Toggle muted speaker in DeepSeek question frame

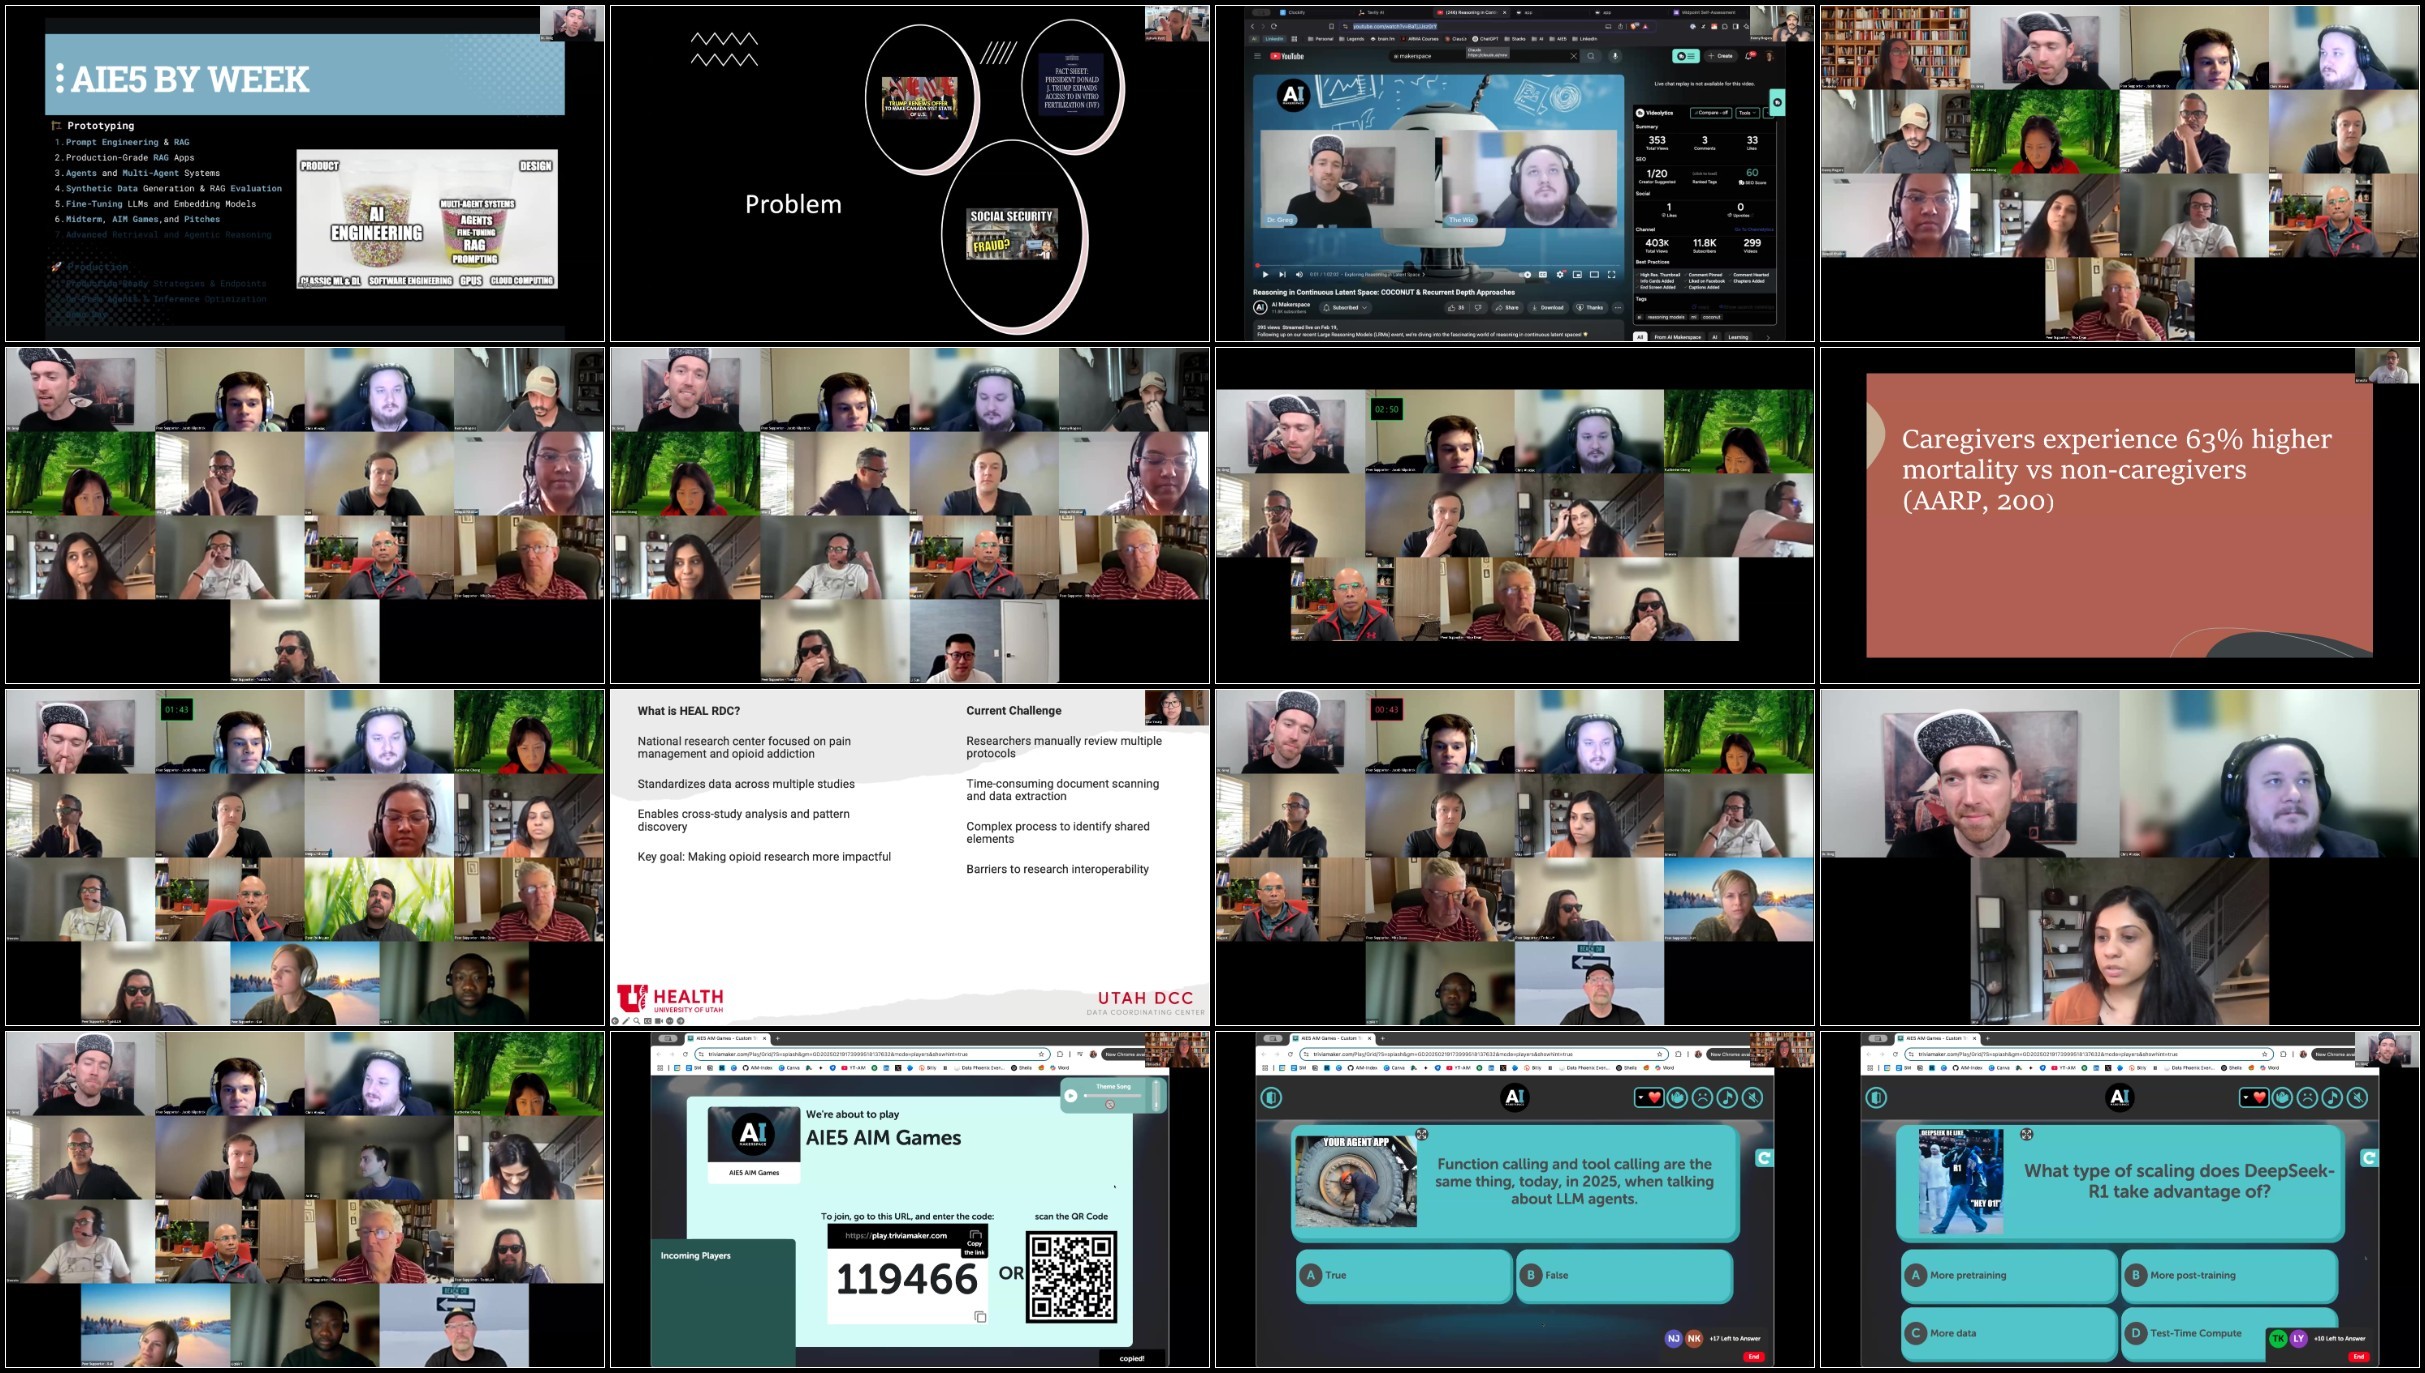(x=2357, y=1097)
